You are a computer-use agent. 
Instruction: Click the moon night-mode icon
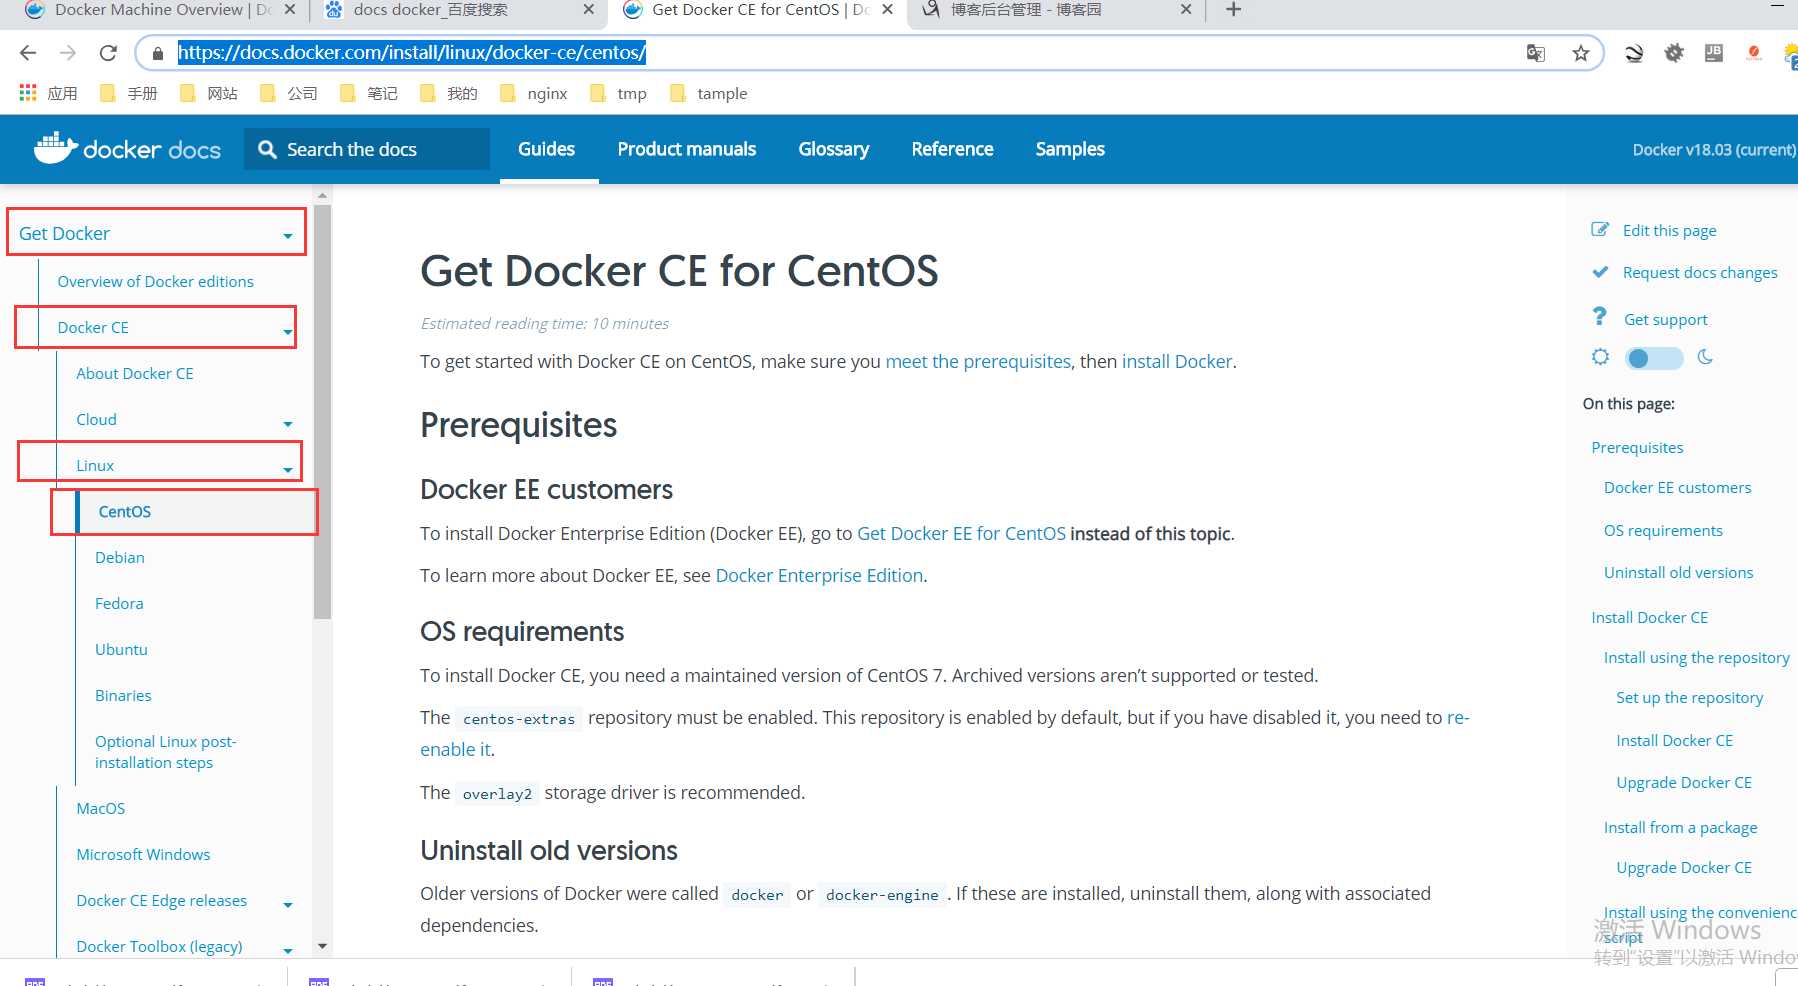point(1705,357)
